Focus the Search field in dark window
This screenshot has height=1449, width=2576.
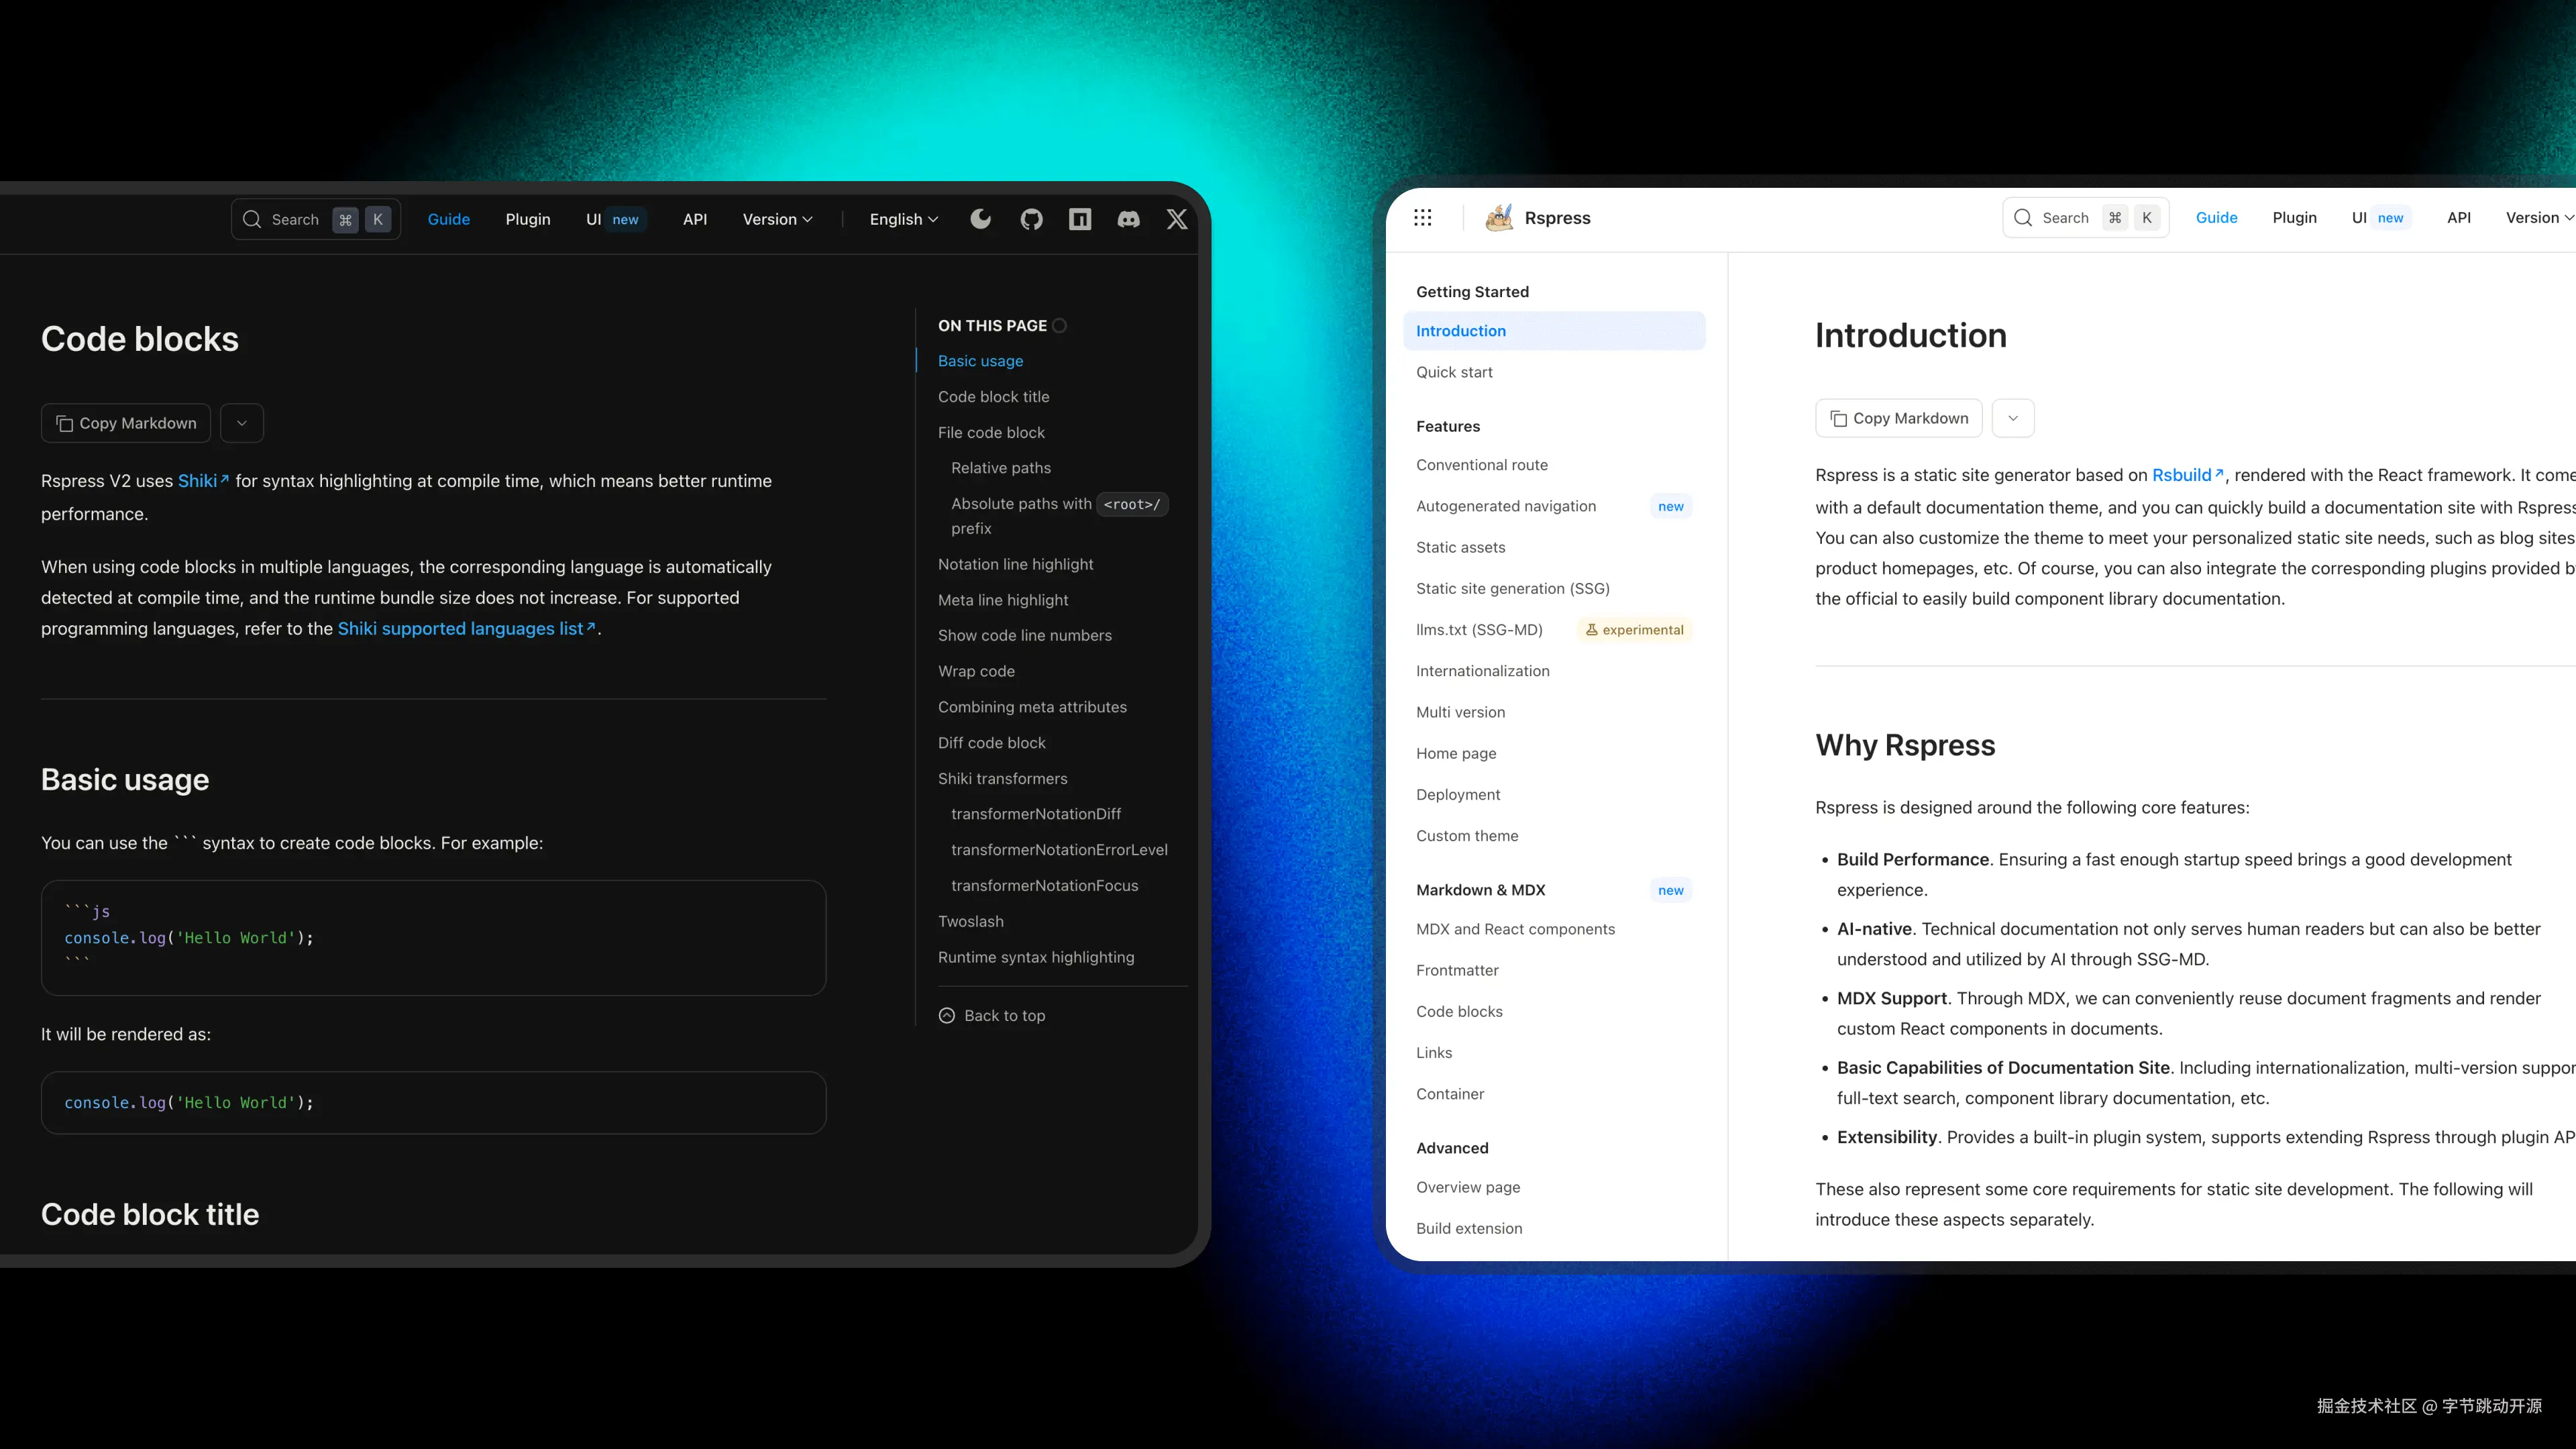point(316,219)
